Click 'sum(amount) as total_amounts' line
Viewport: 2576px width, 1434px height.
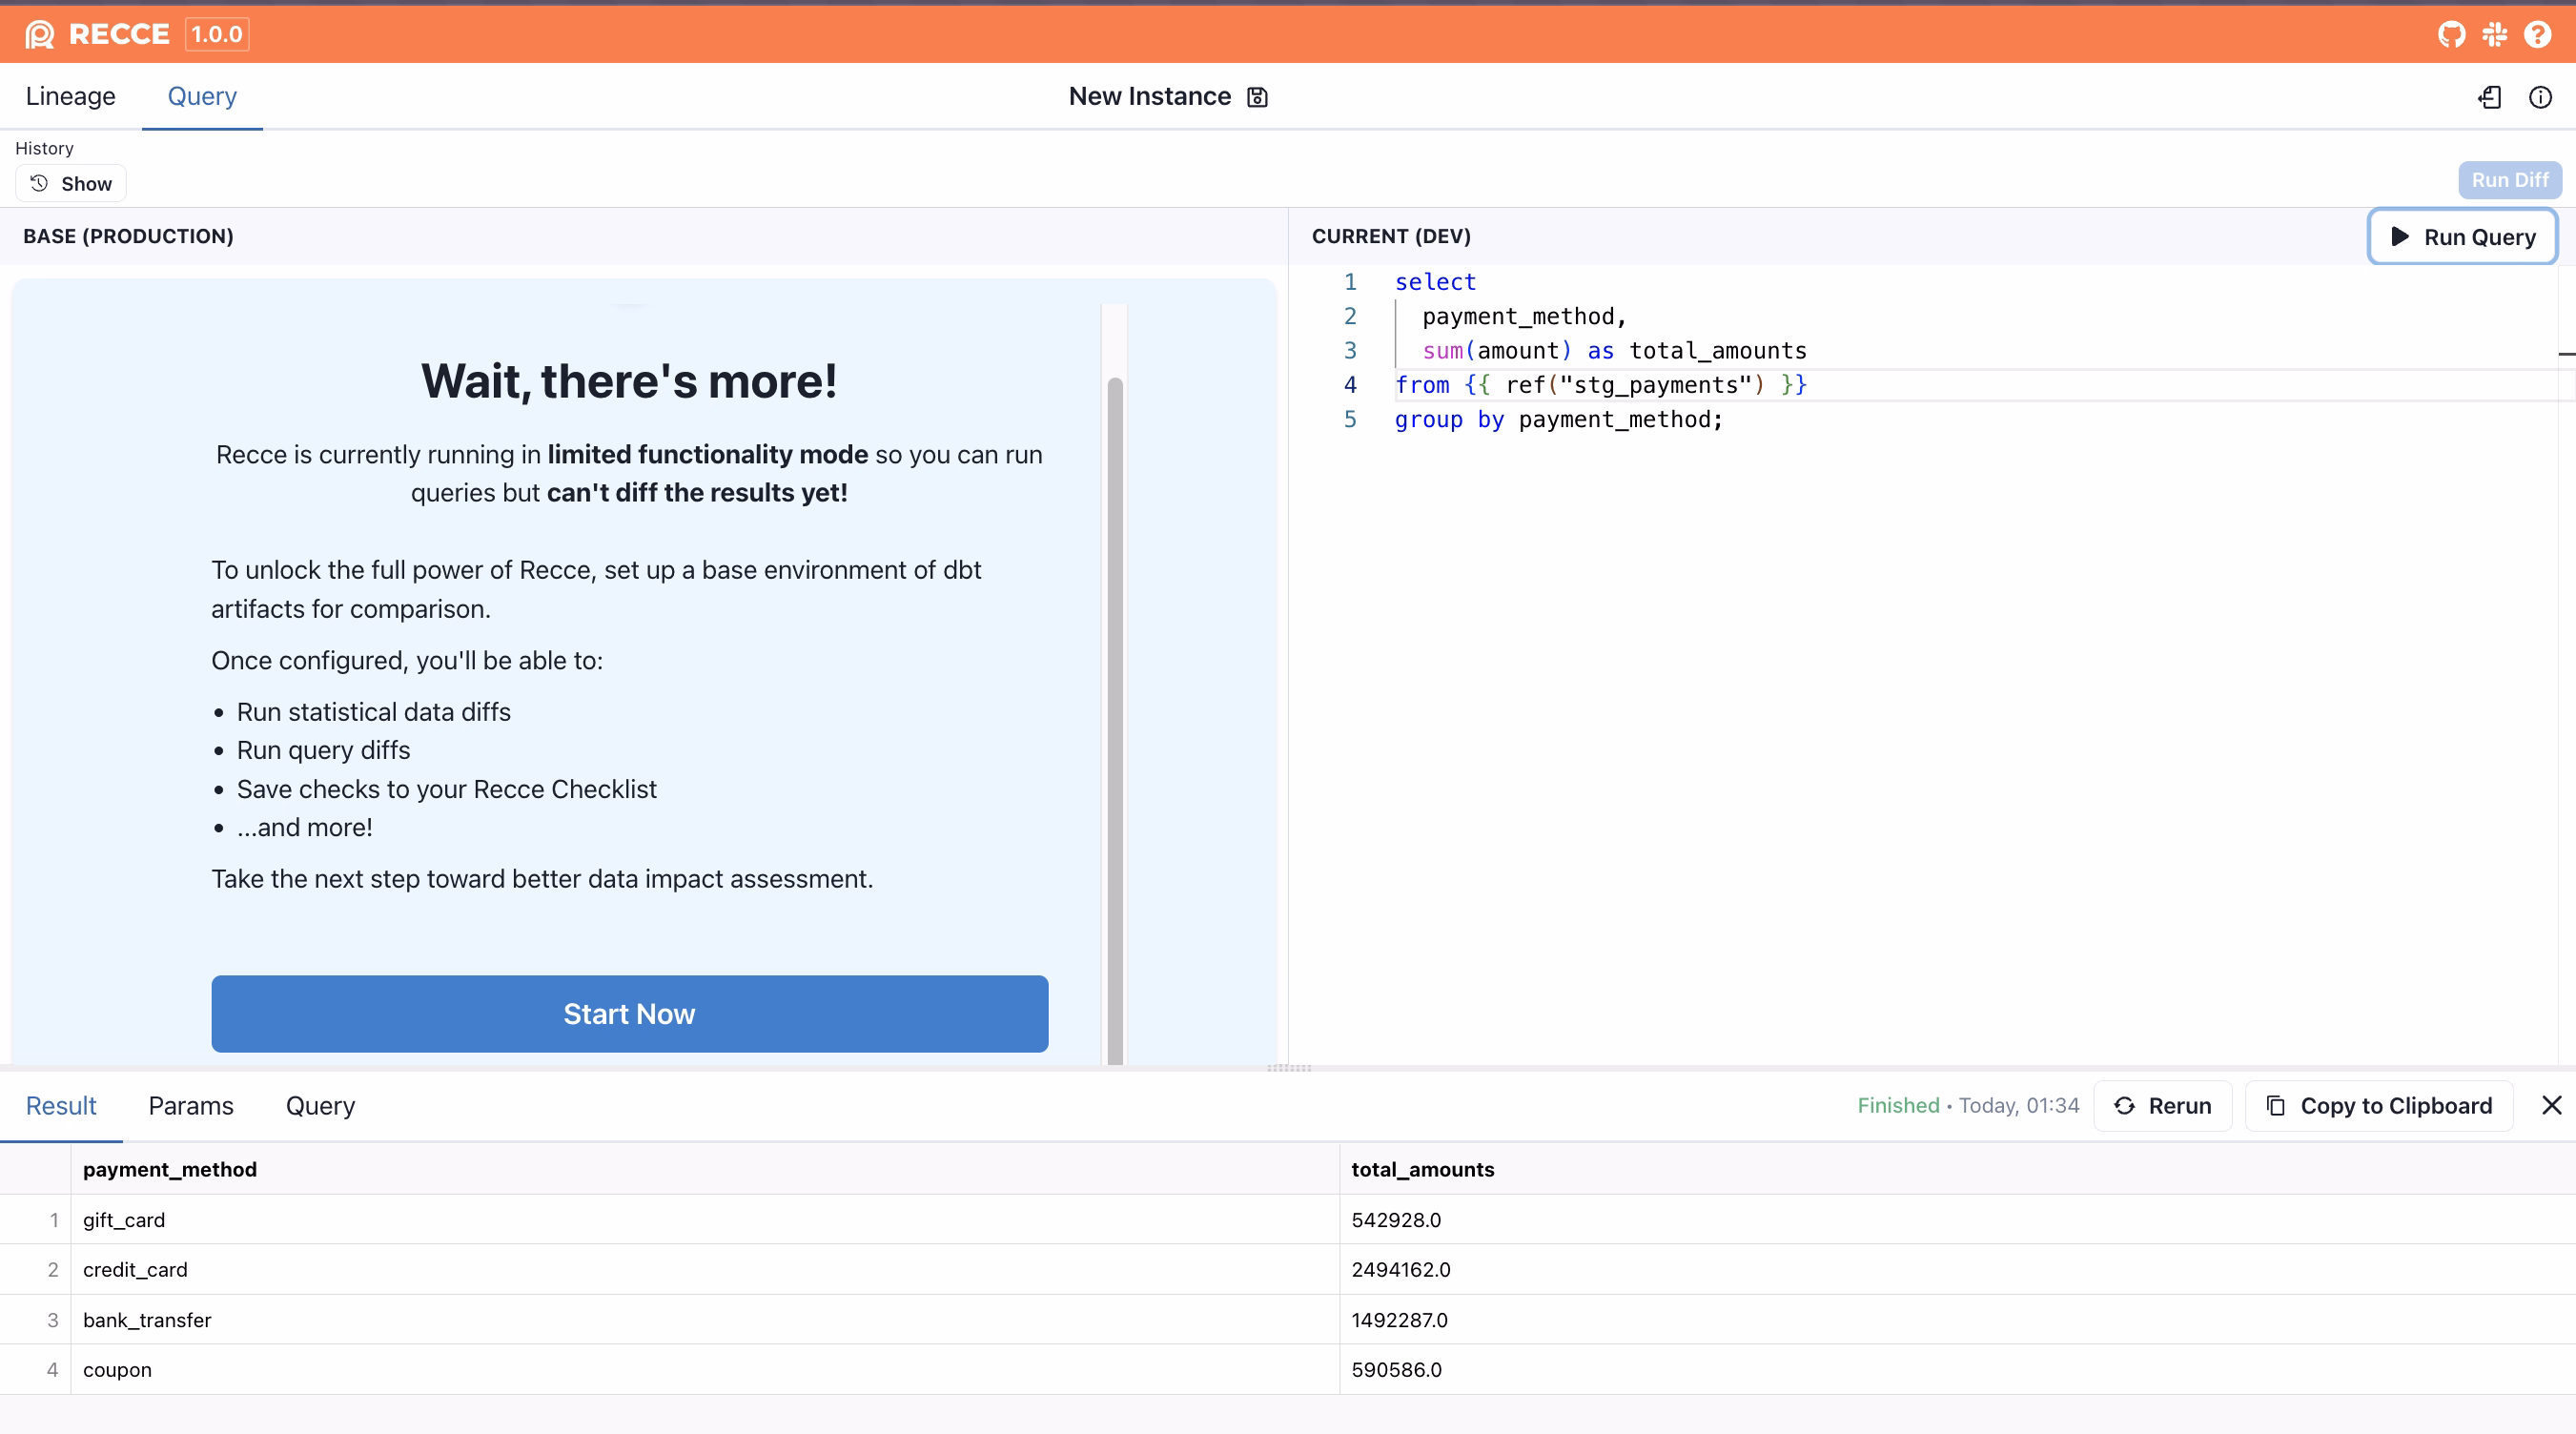1614,351
